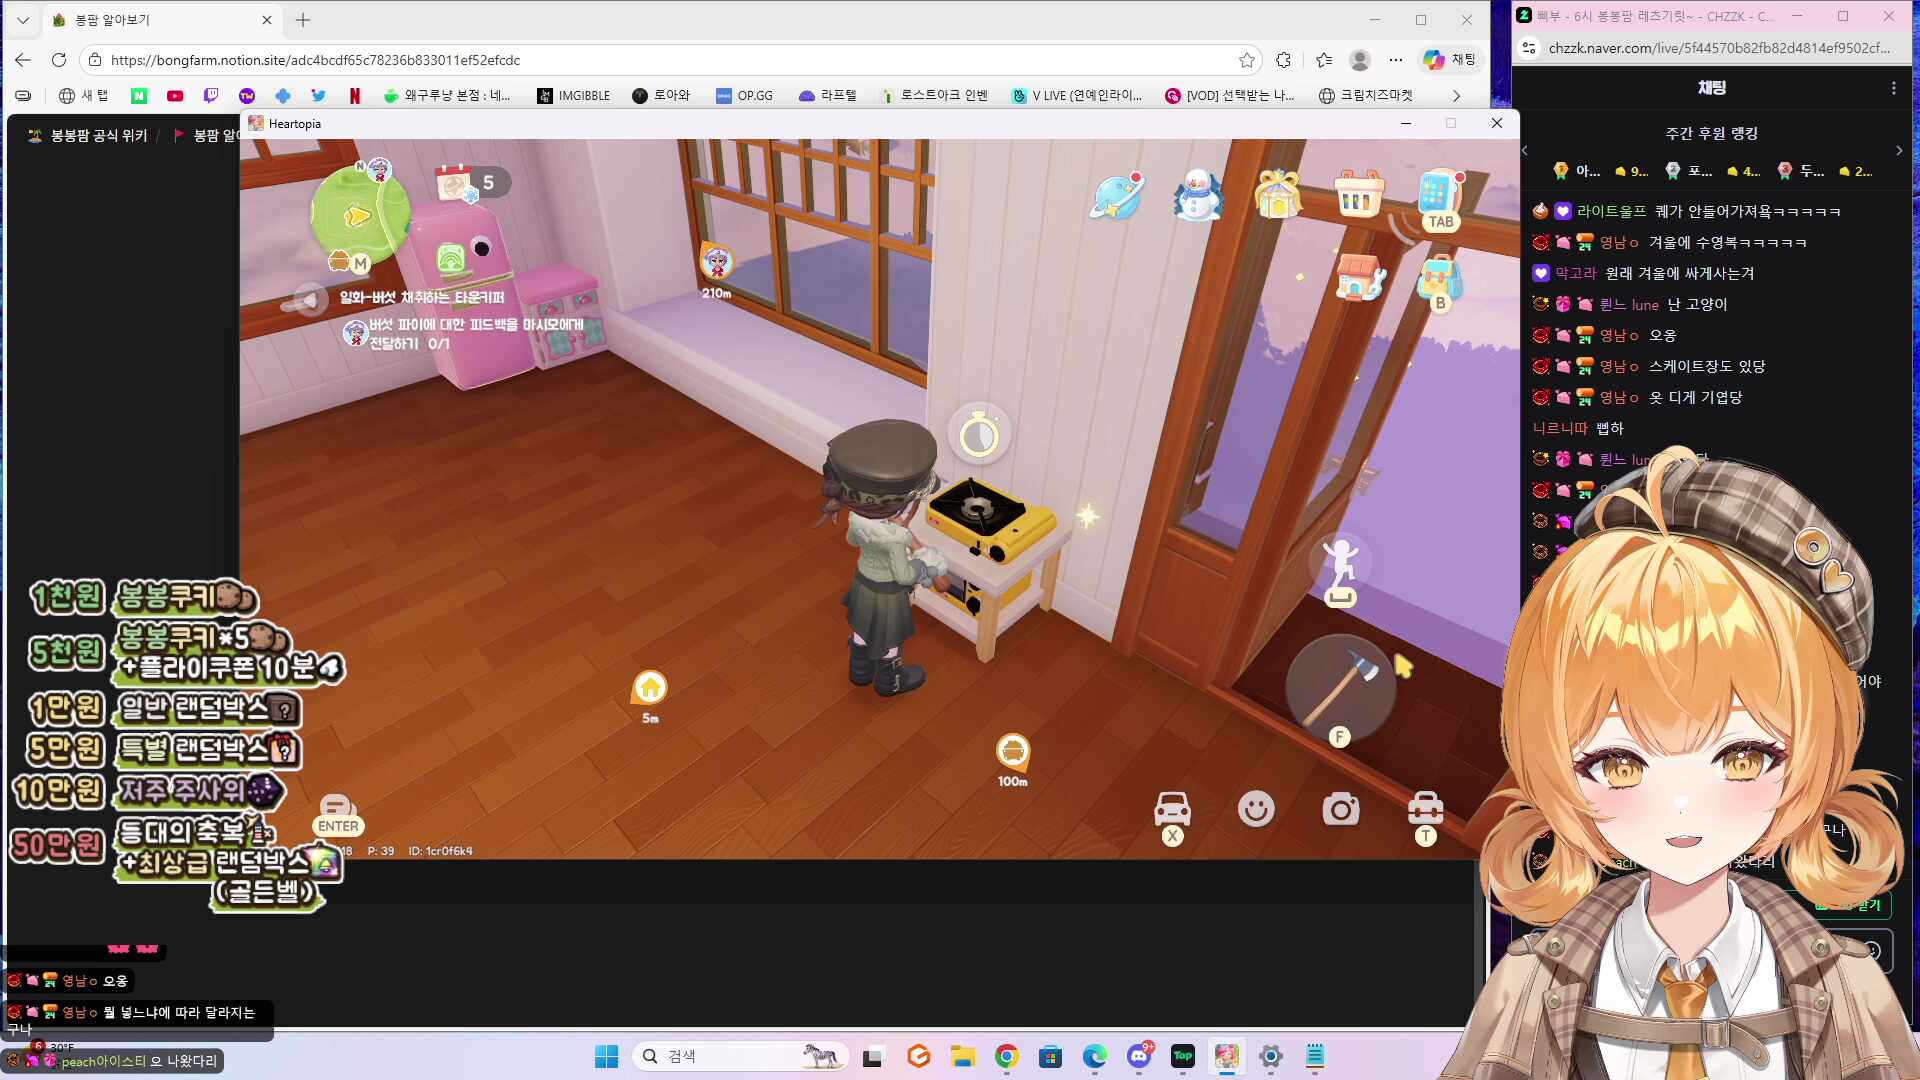Open the gift box rewards icon

(1278, 196)
